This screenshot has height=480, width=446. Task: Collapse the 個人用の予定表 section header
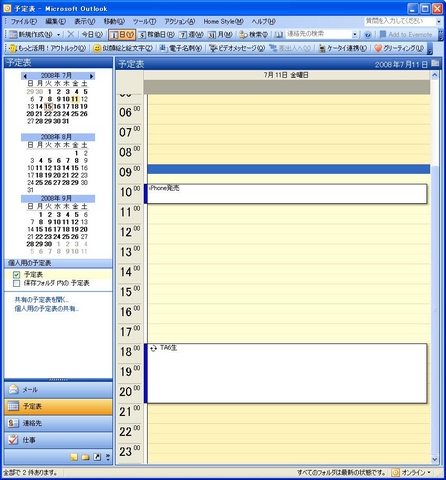[x=58, y=263]
